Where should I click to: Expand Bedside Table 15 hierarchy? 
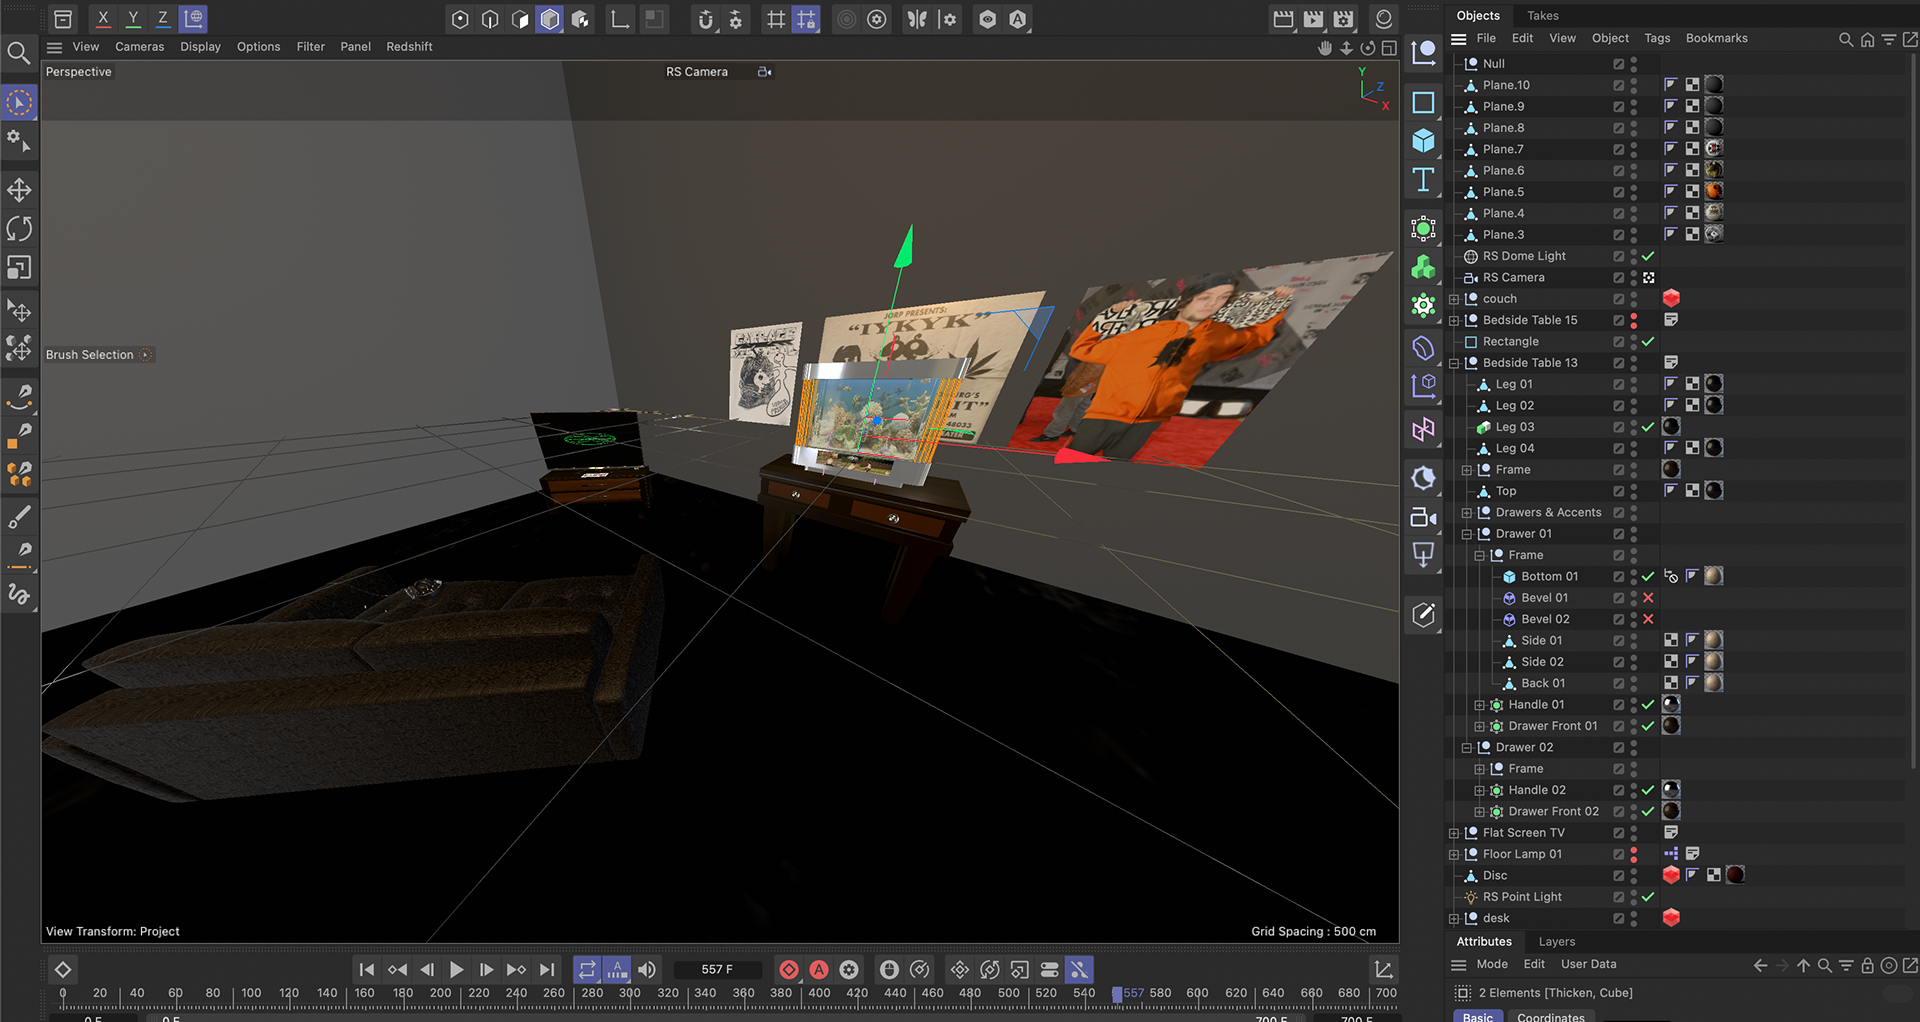[x=1454, y=320]
